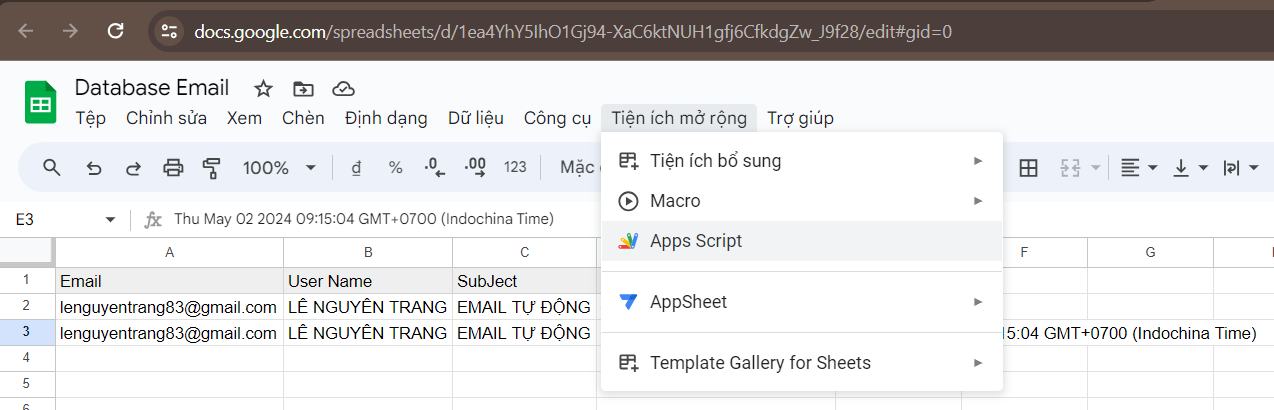1274x410 pixels.
Task: Select the row 2 email address cell
Action: click(x=169, y=306)
